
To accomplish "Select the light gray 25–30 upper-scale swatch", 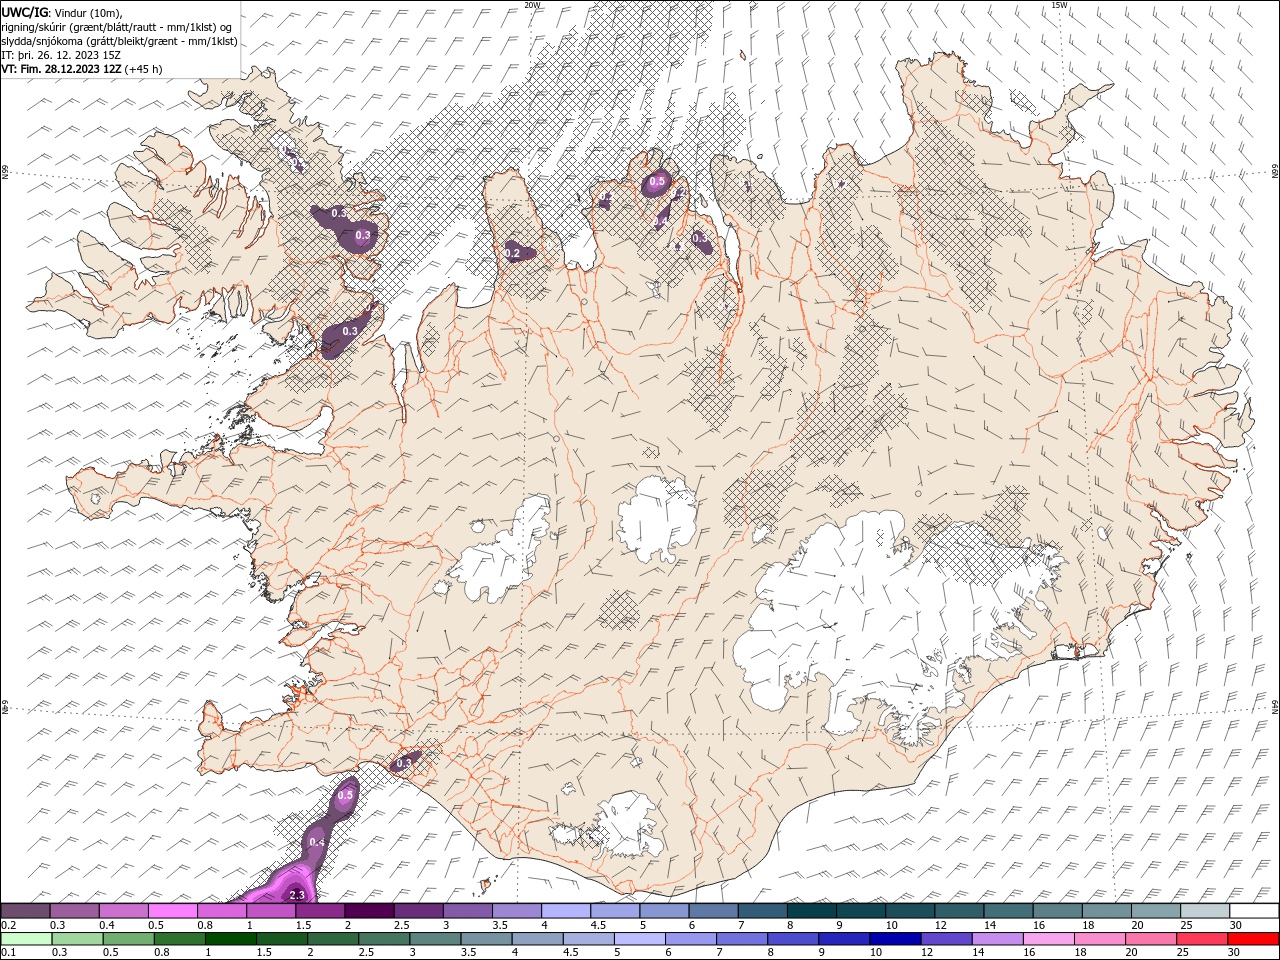I will [1203, 911].
